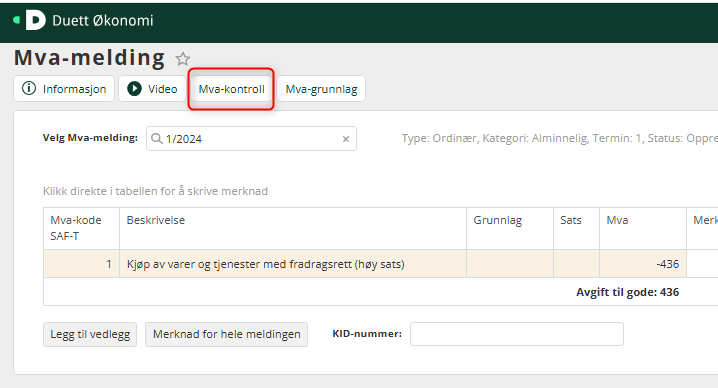Viewport: 718px width, 388px height.
Task: Mark Mva-melding as favorite with star
Action: tap(183, 59)
